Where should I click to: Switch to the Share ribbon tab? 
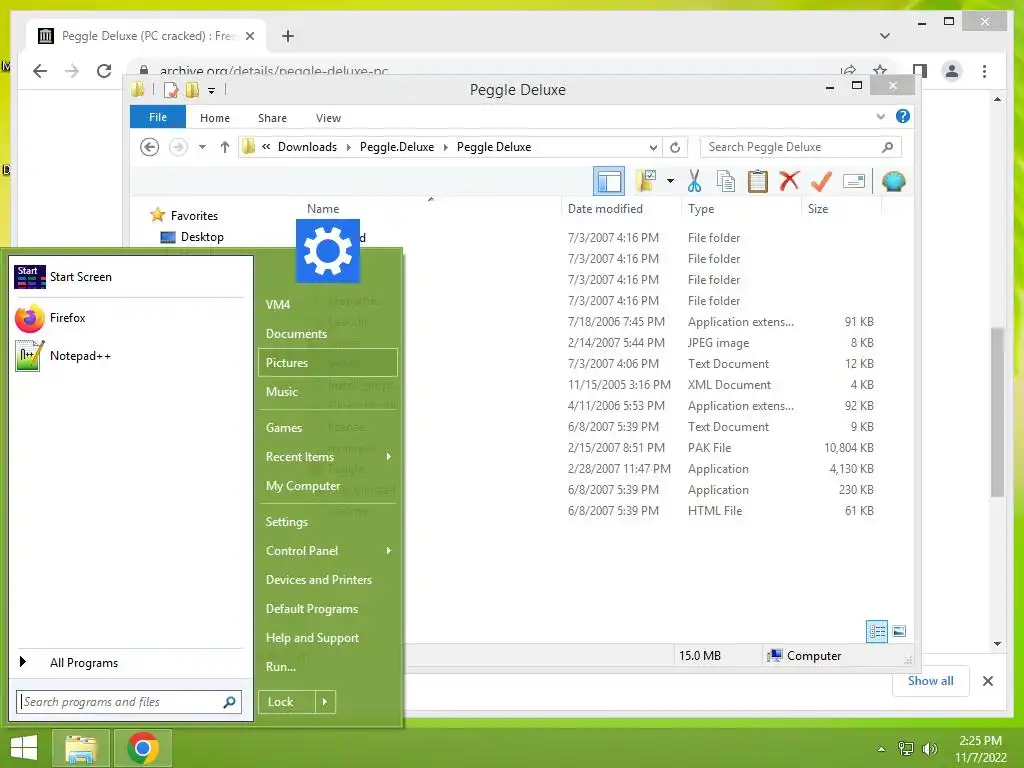[272, 118]
